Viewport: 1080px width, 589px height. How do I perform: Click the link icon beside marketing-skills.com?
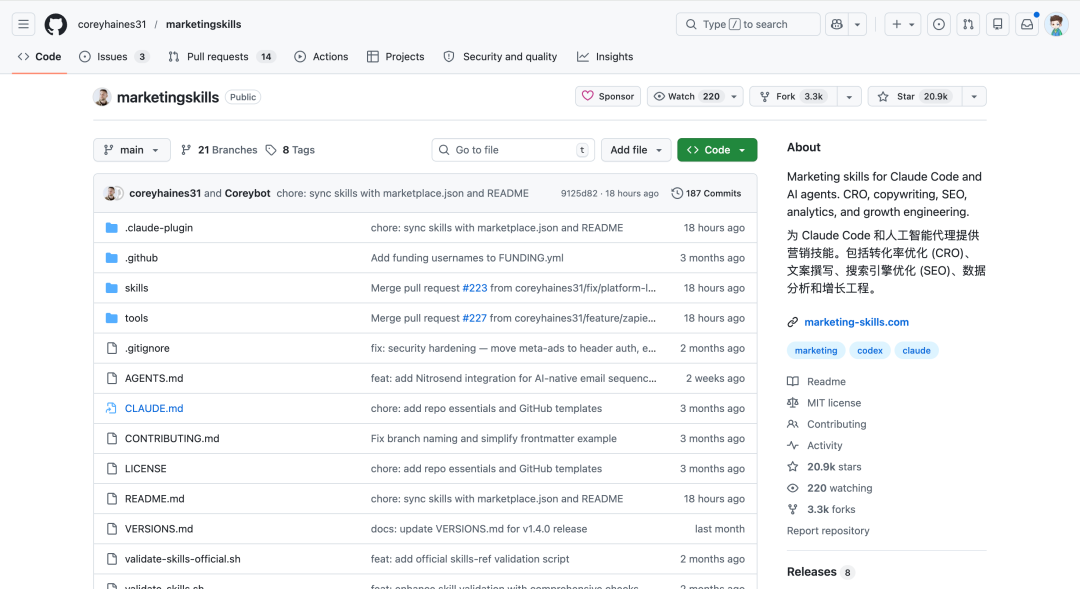pos(793,322)
